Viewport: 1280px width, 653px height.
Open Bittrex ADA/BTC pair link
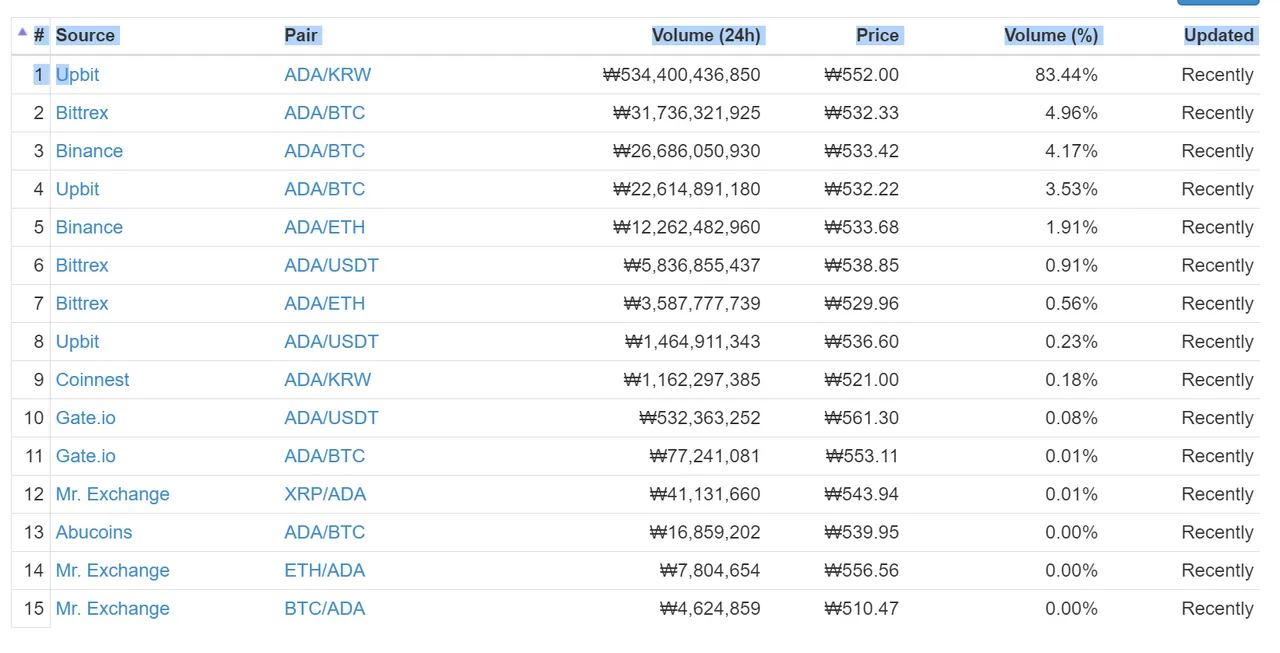324,113
